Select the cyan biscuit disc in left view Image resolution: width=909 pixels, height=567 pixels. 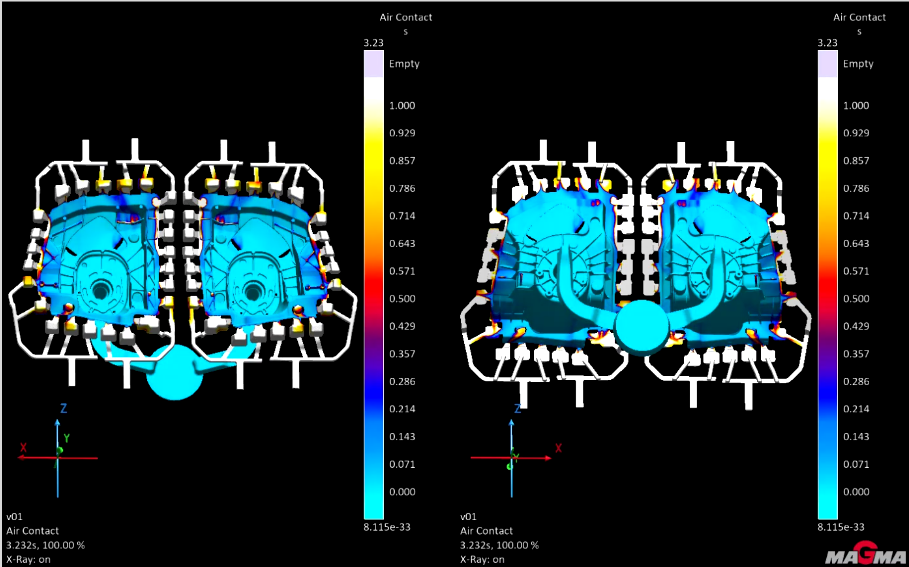click(x=175, y=378)
